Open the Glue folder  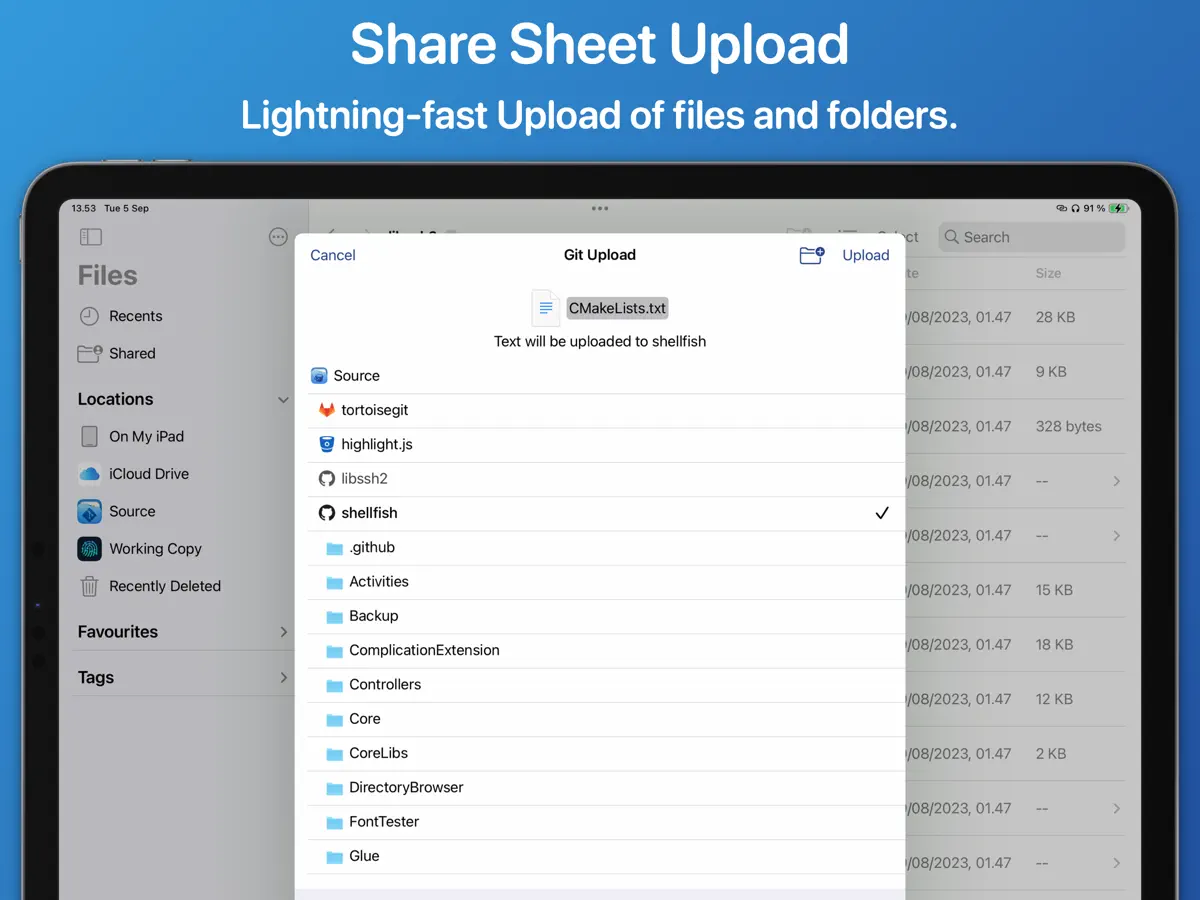(600, 857)
